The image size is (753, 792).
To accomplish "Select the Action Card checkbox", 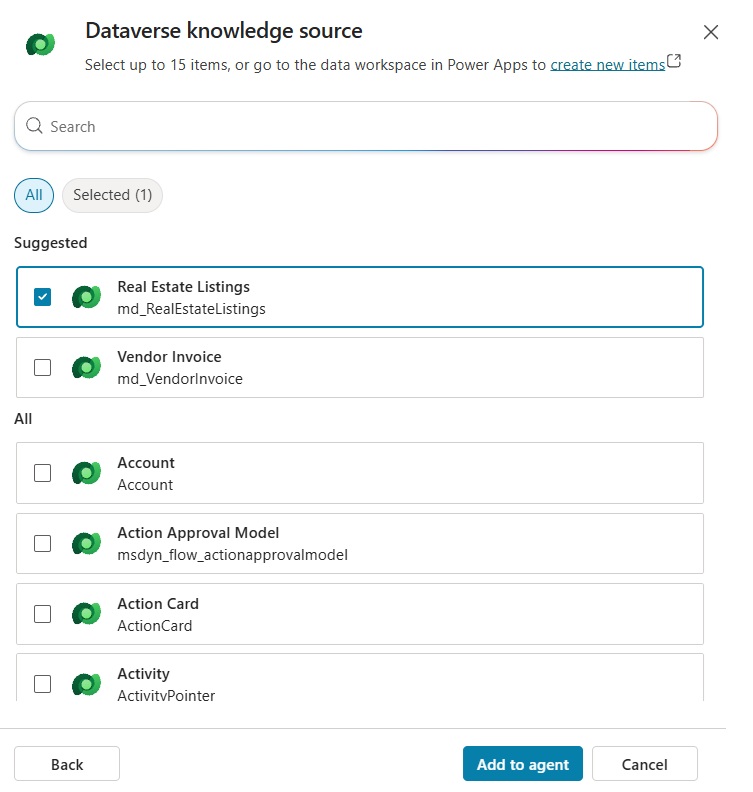I will tap(42, 614).
